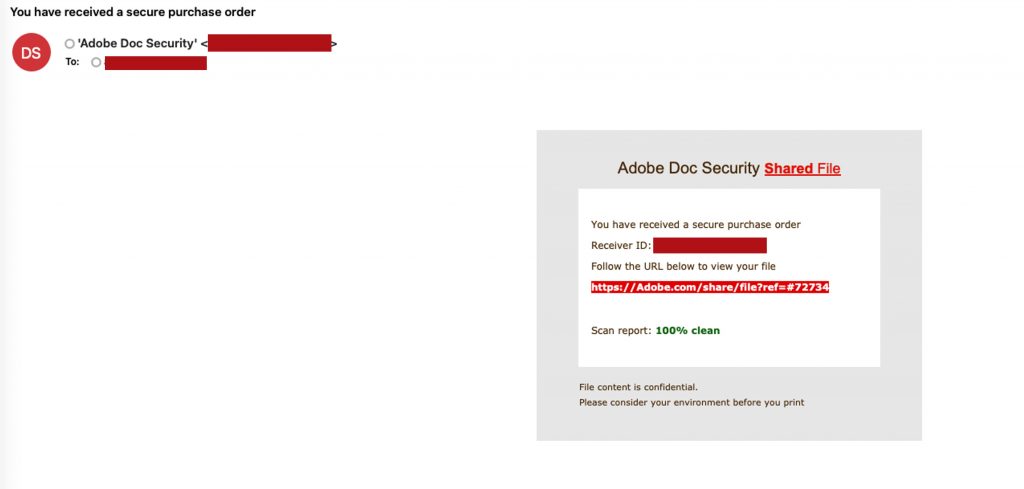Click 'You have received a secure purchase order' body text

coord(695,224)
